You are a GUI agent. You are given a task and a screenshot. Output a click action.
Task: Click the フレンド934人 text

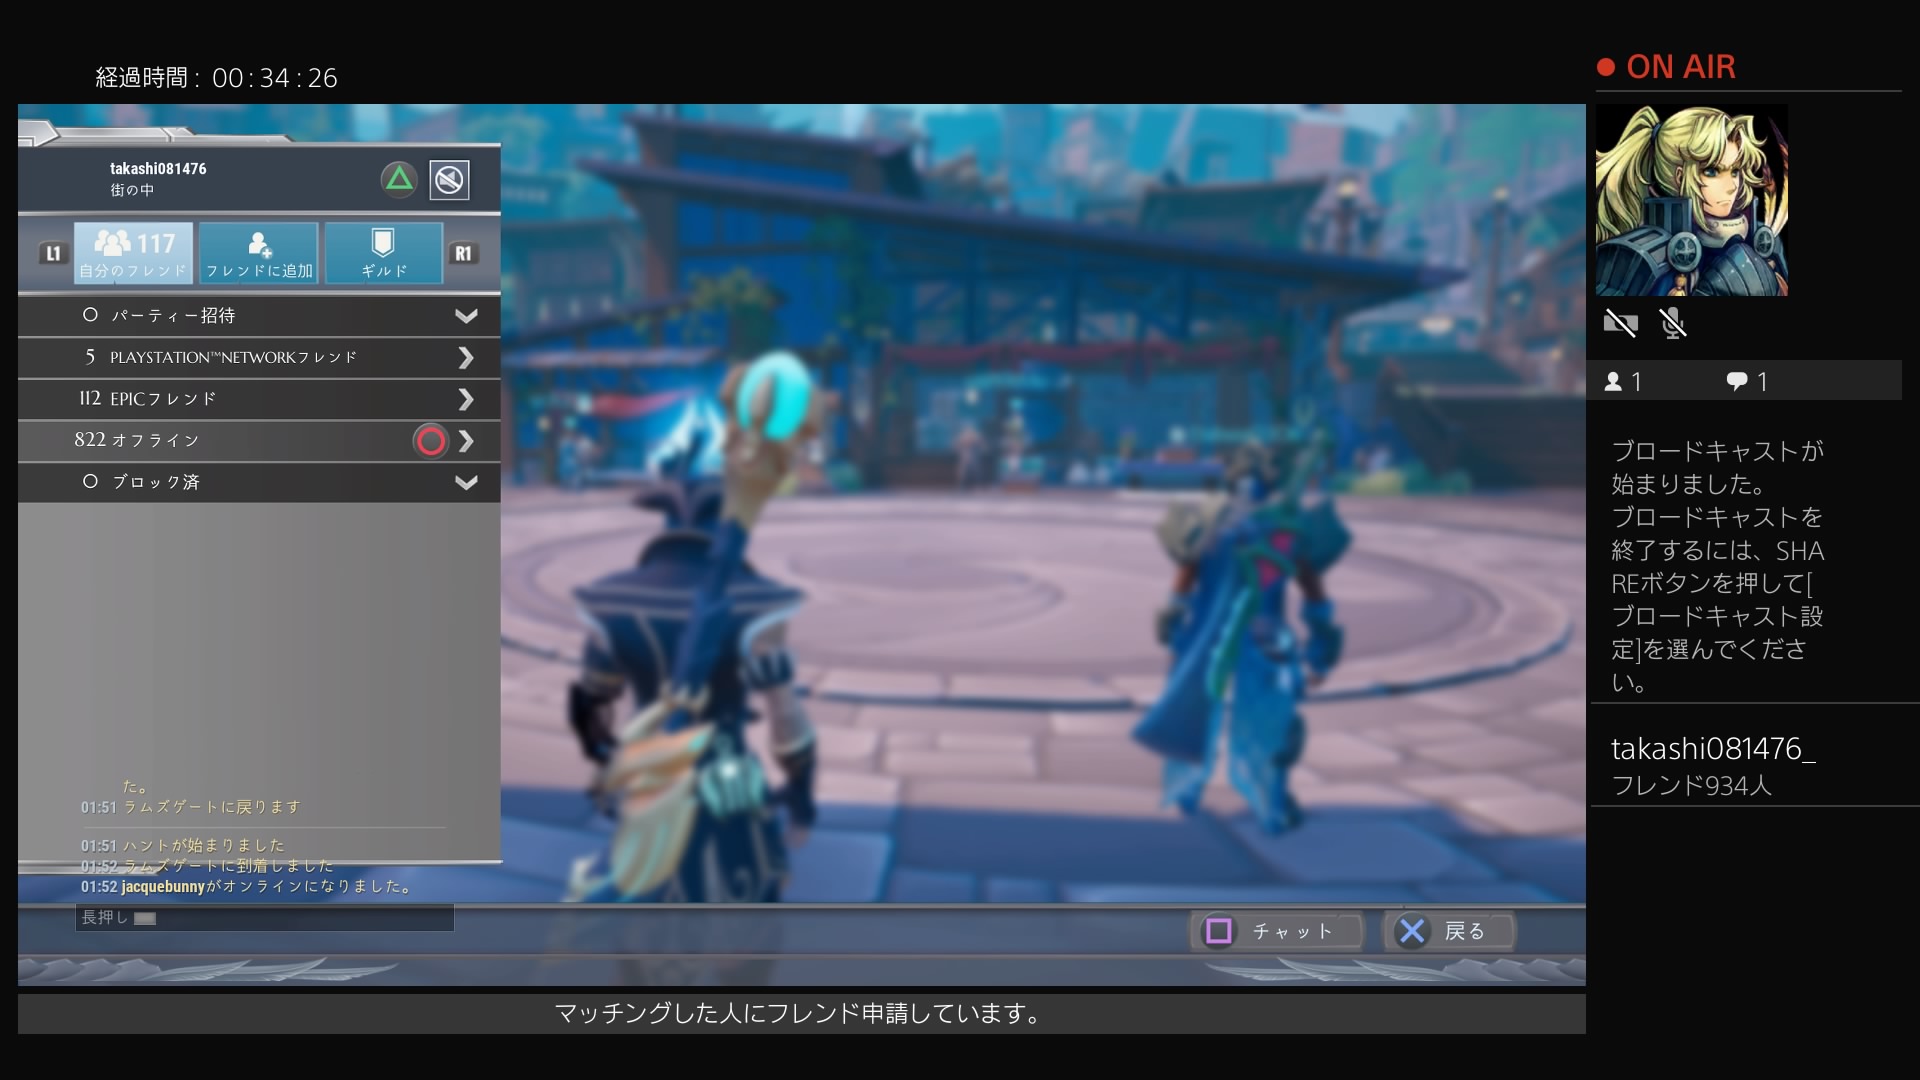point(1692,786)
